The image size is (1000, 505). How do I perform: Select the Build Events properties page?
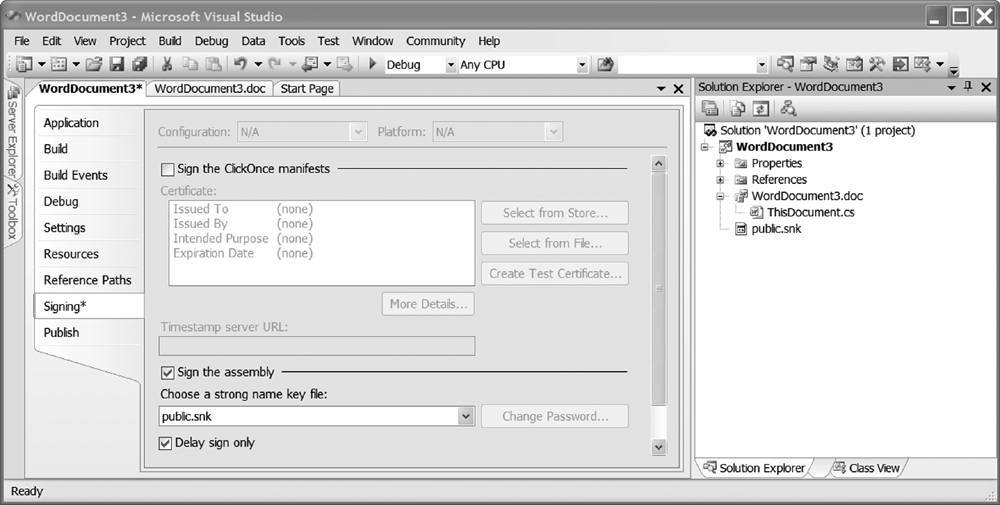[x=75, y=175]
